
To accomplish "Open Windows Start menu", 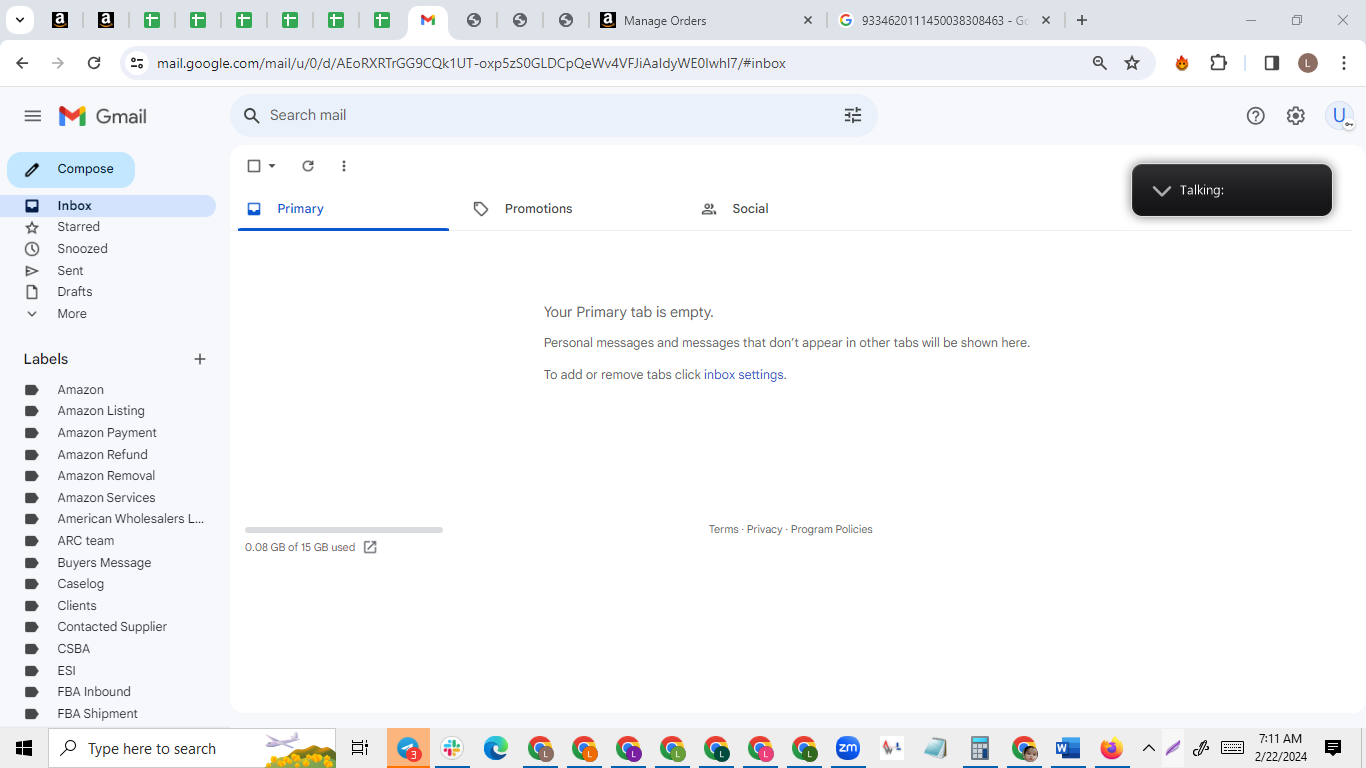I will click(24, 748).
